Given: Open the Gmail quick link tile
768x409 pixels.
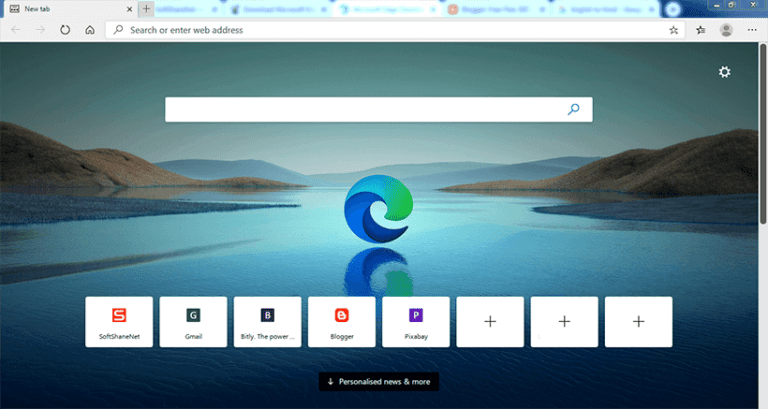Looking at the screenshot, I should [193, 322].
